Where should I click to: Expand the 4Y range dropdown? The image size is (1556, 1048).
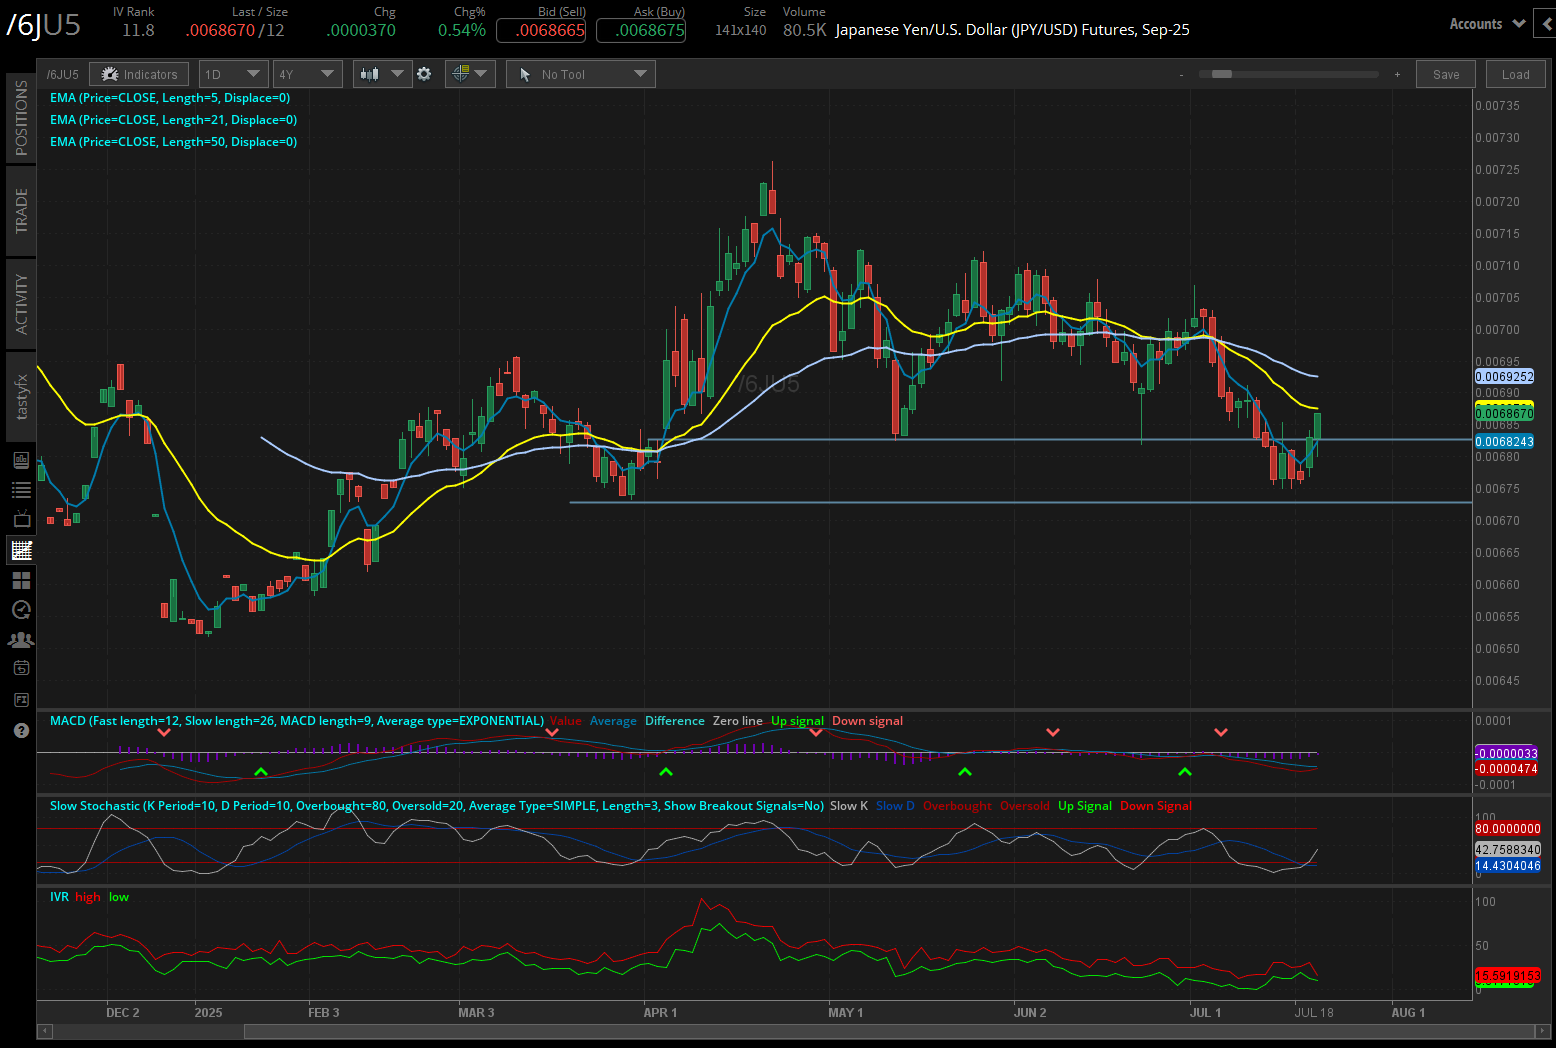pos(307,73)
